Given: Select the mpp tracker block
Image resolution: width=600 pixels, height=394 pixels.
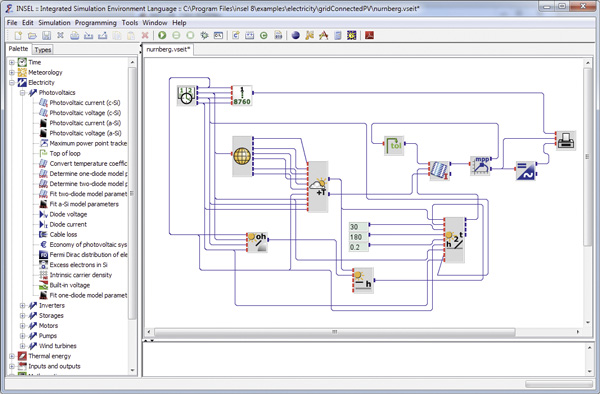Looking at the screenshot, I should [481, 166].
